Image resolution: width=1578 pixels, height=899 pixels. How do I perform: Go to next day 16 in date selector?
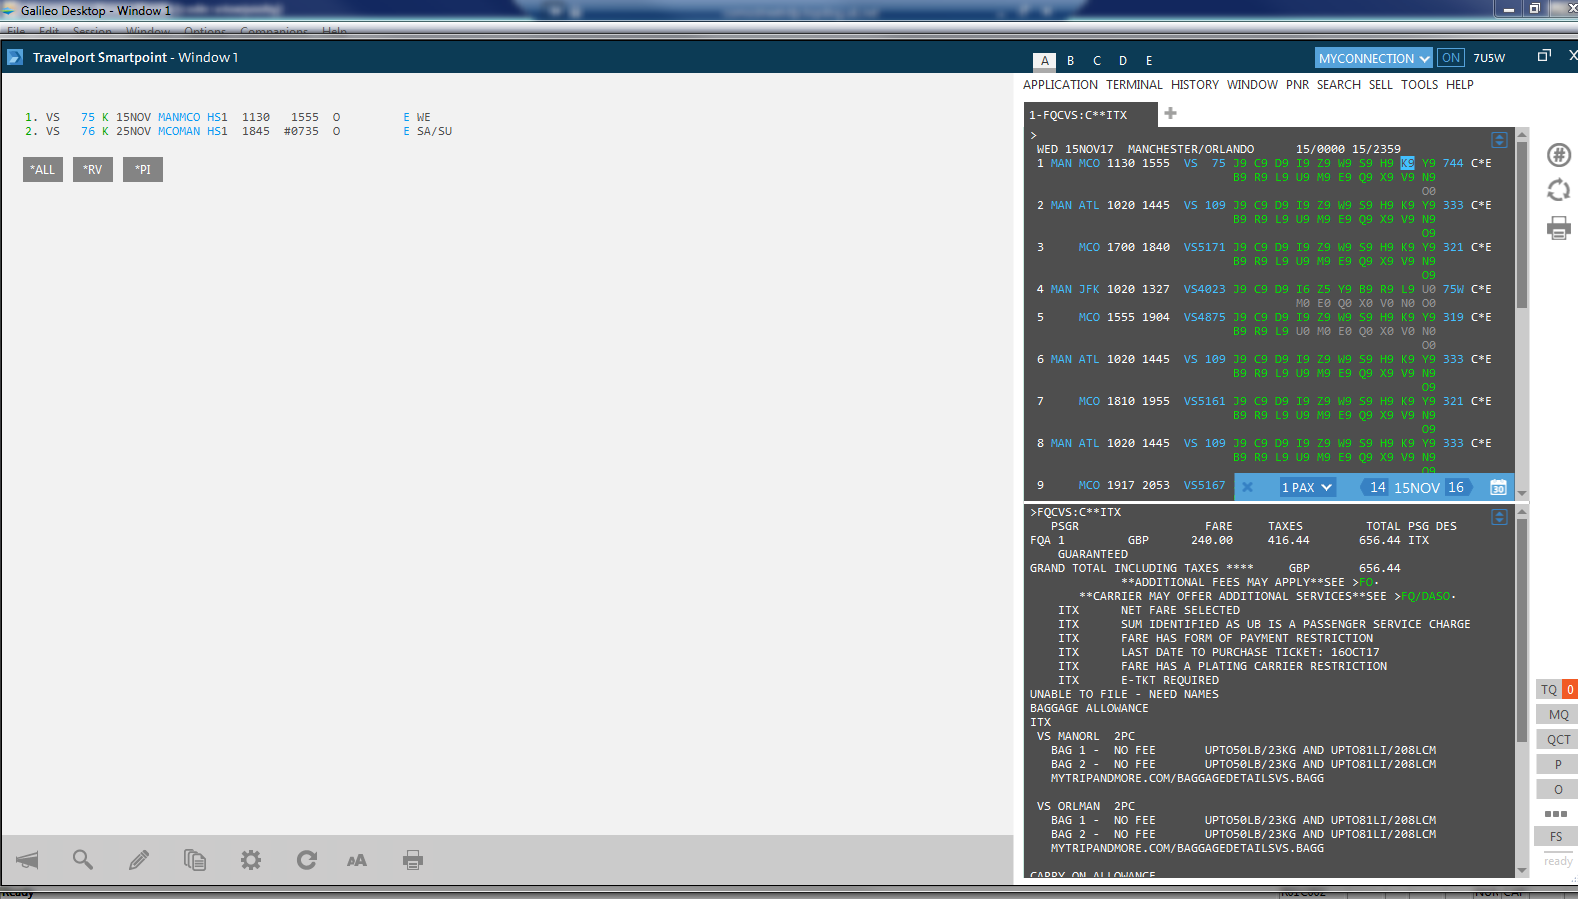tap(1456, 488)
